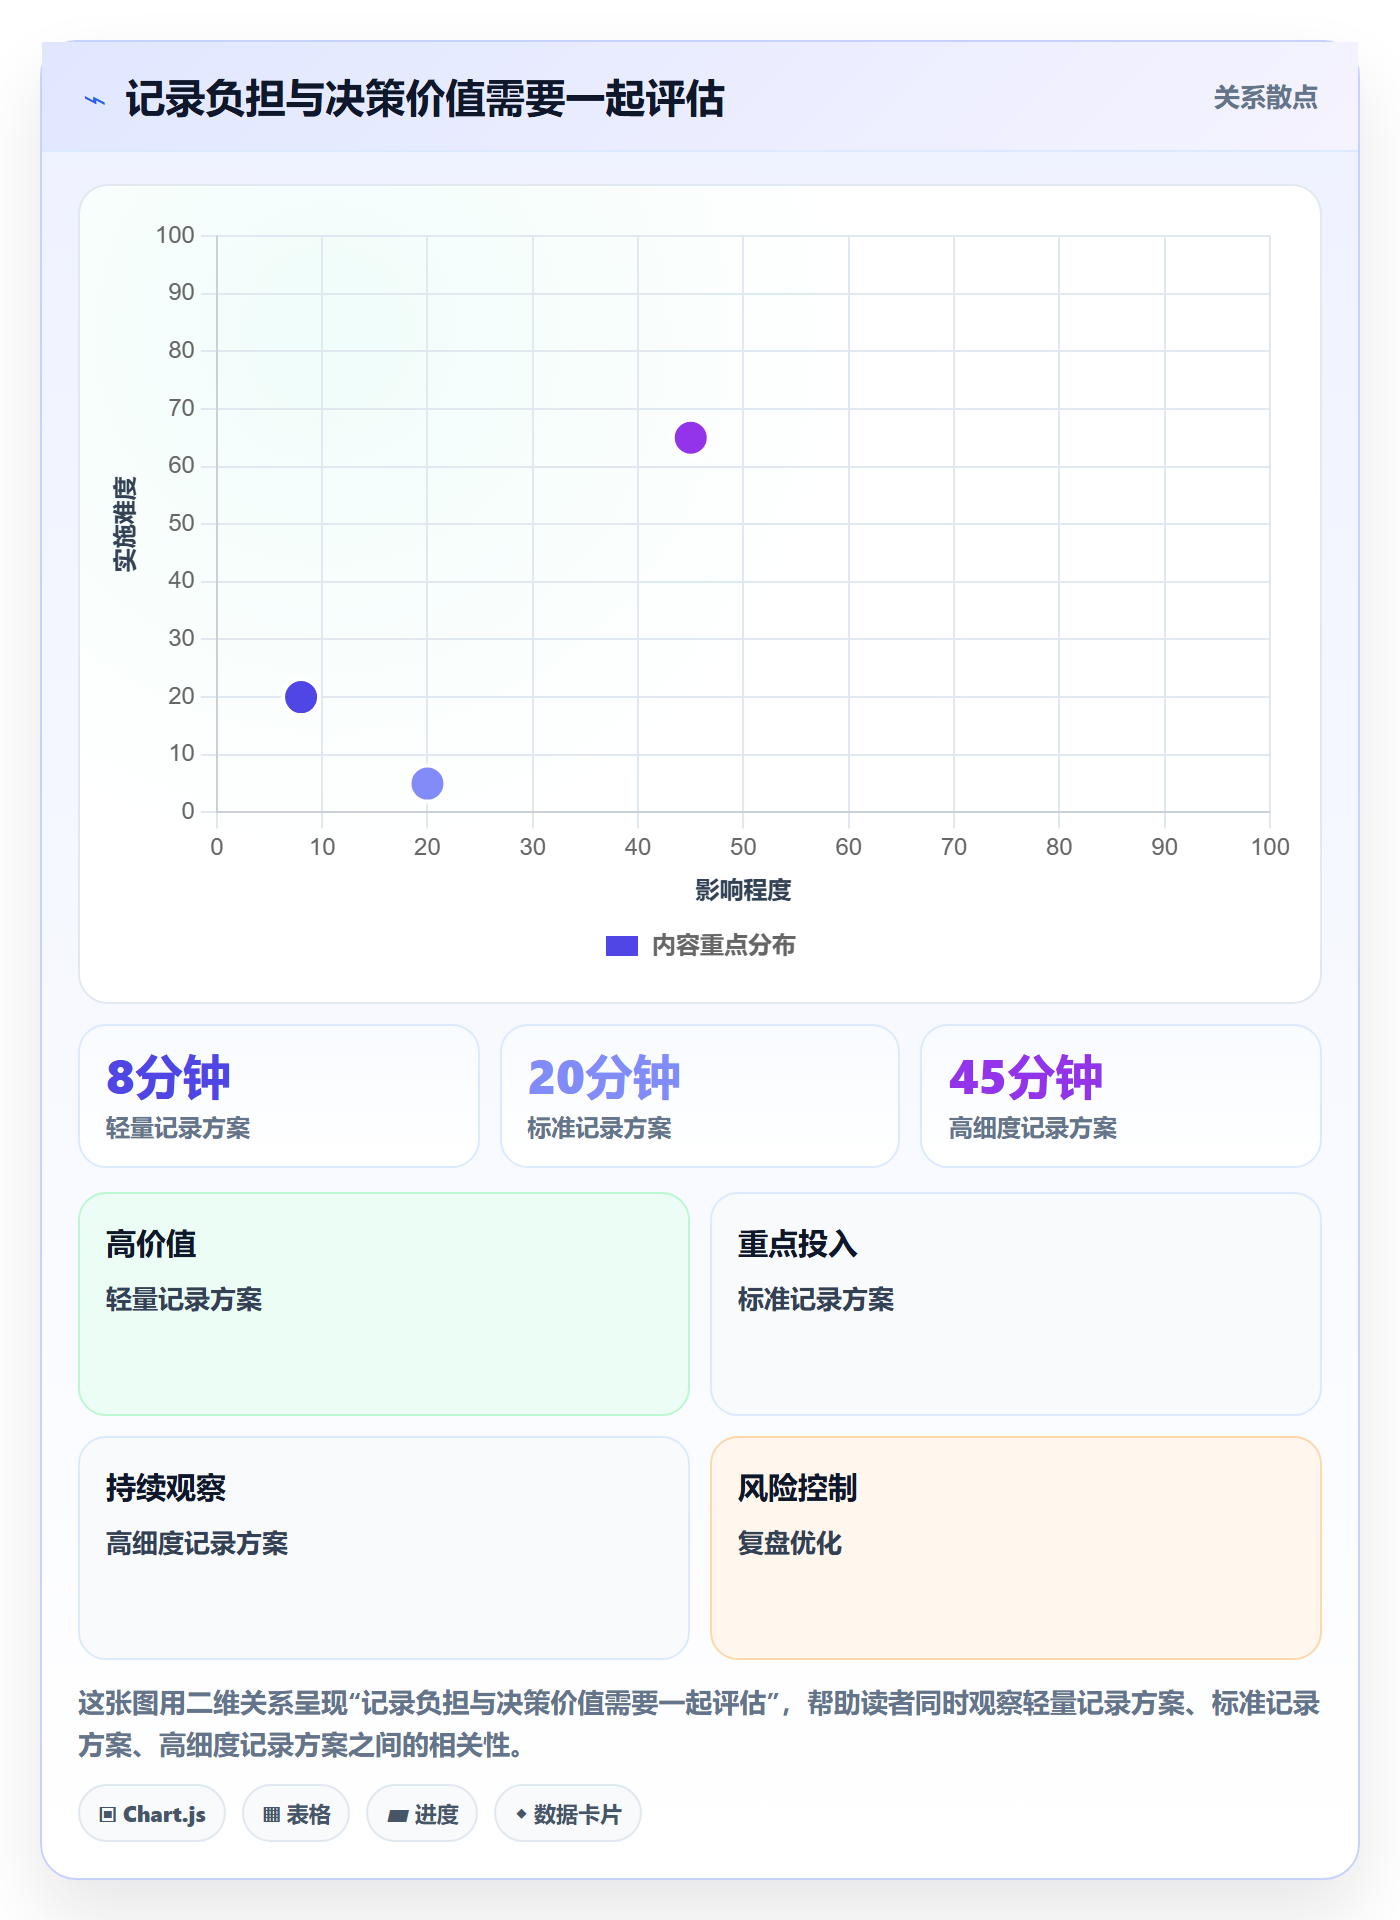Select the 8分钟 轻量记录方案 stat card
The image size is (1400, 1920).
click(279, 1096)
